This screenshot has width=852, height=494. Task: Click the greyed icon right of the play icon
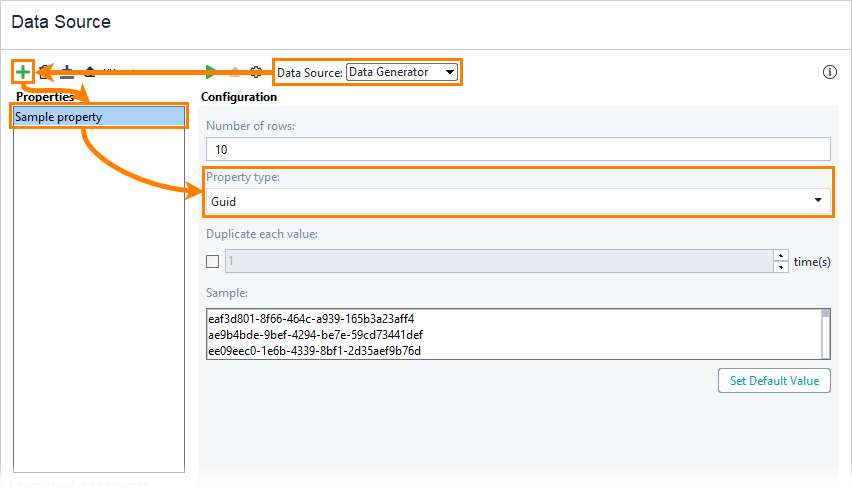(x=234, y=72)
